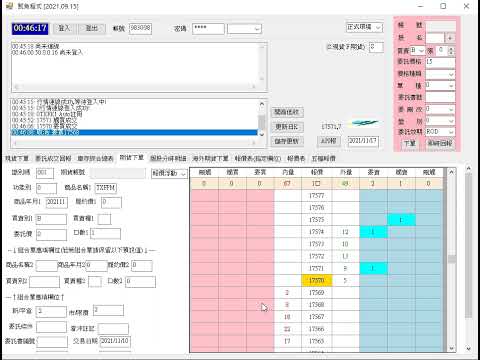Image resolution: width=480 pixels, height=360 pixels.
Task: Select the highlighted blue row in the log list
Action: pos(134,133)
